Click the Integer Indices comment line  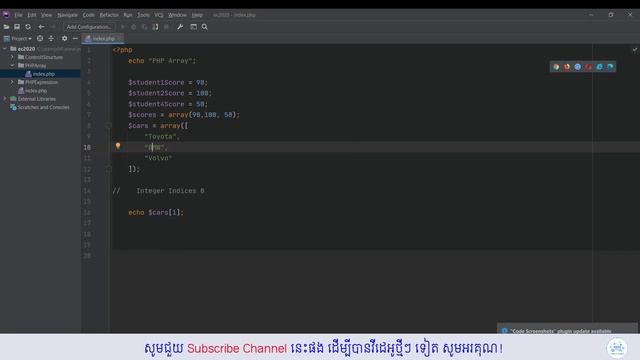(x=158, y=191)
